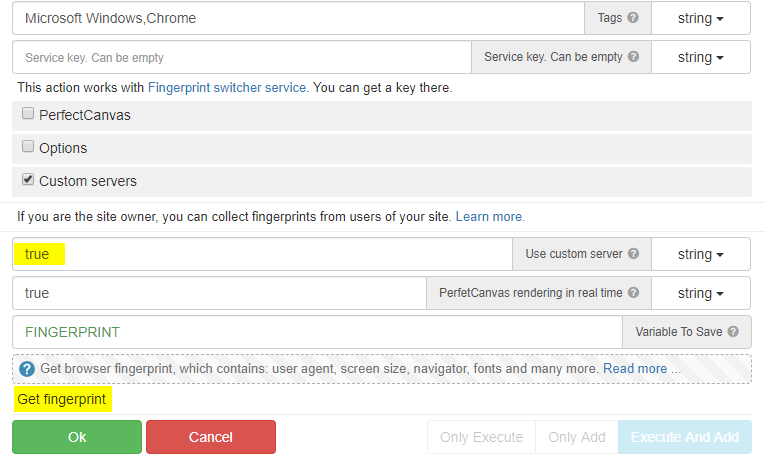Open string dropdown for PerfetCanvas rendering
The height and width of the screenshot is (466, 765).
coord(700,293)
